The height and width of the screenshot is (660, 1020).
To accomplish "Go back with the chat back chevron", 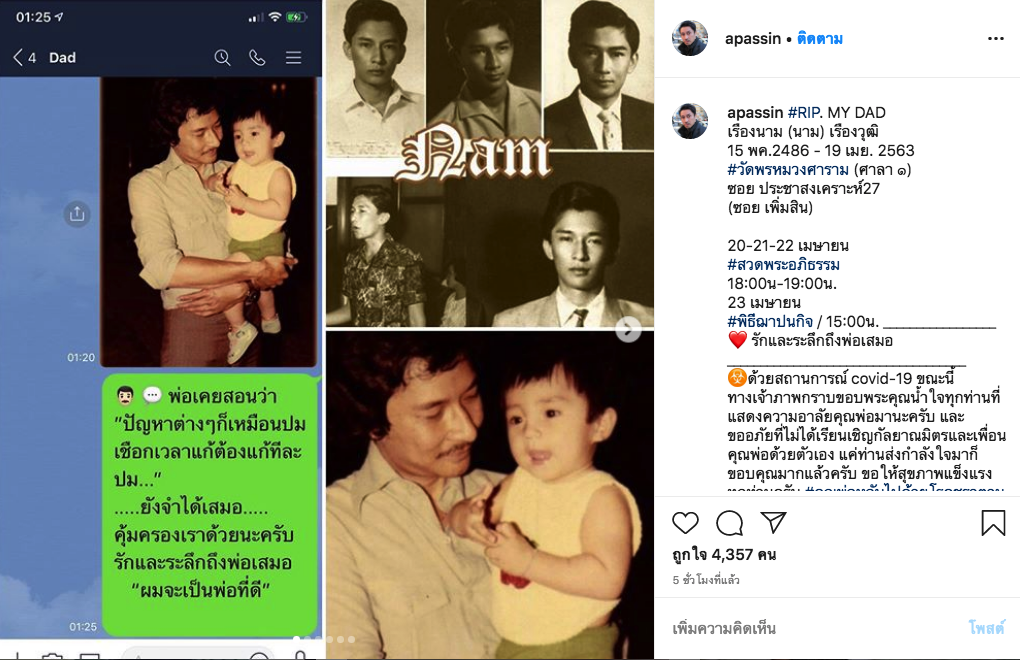I will 18,58.
